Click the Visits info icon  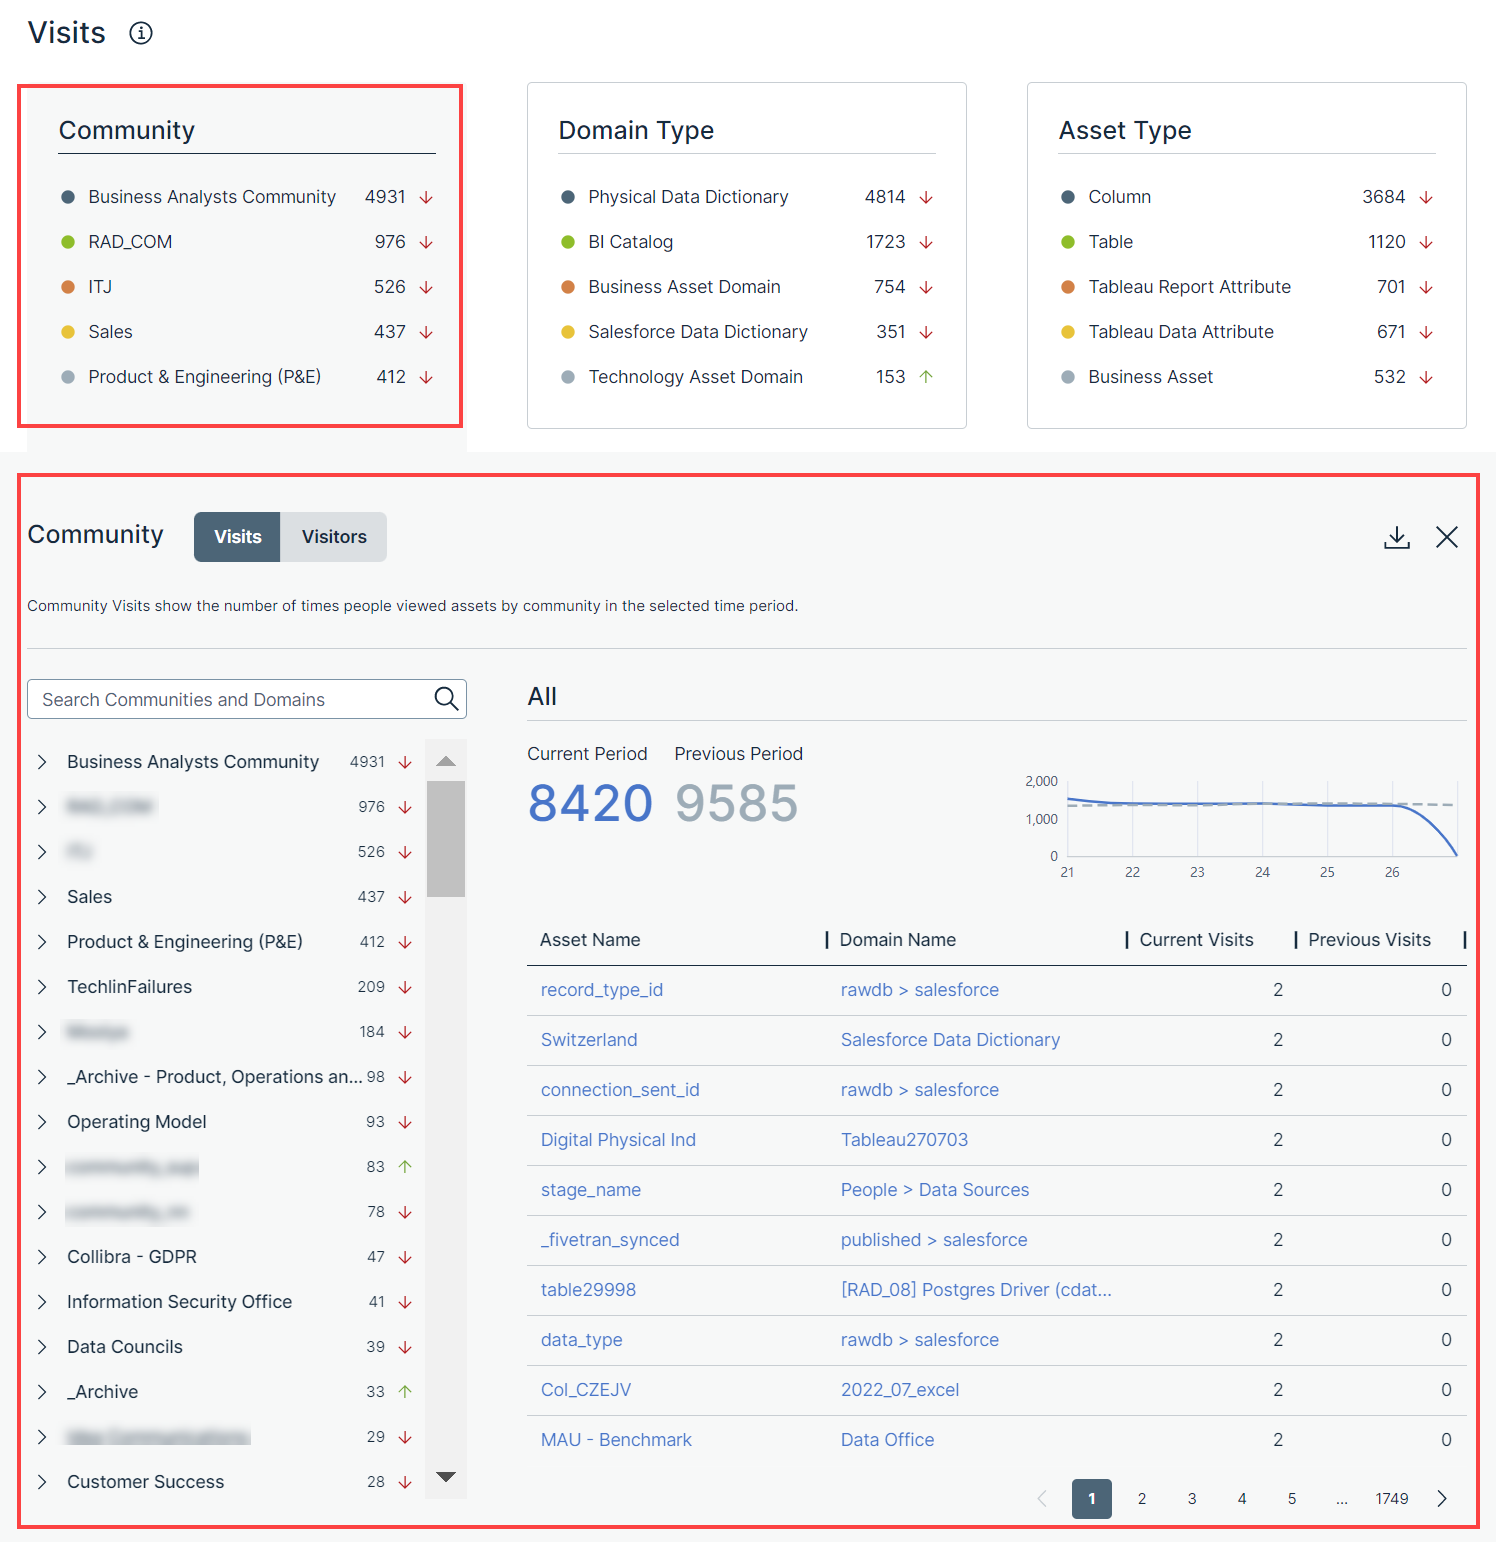click(141, 33)
